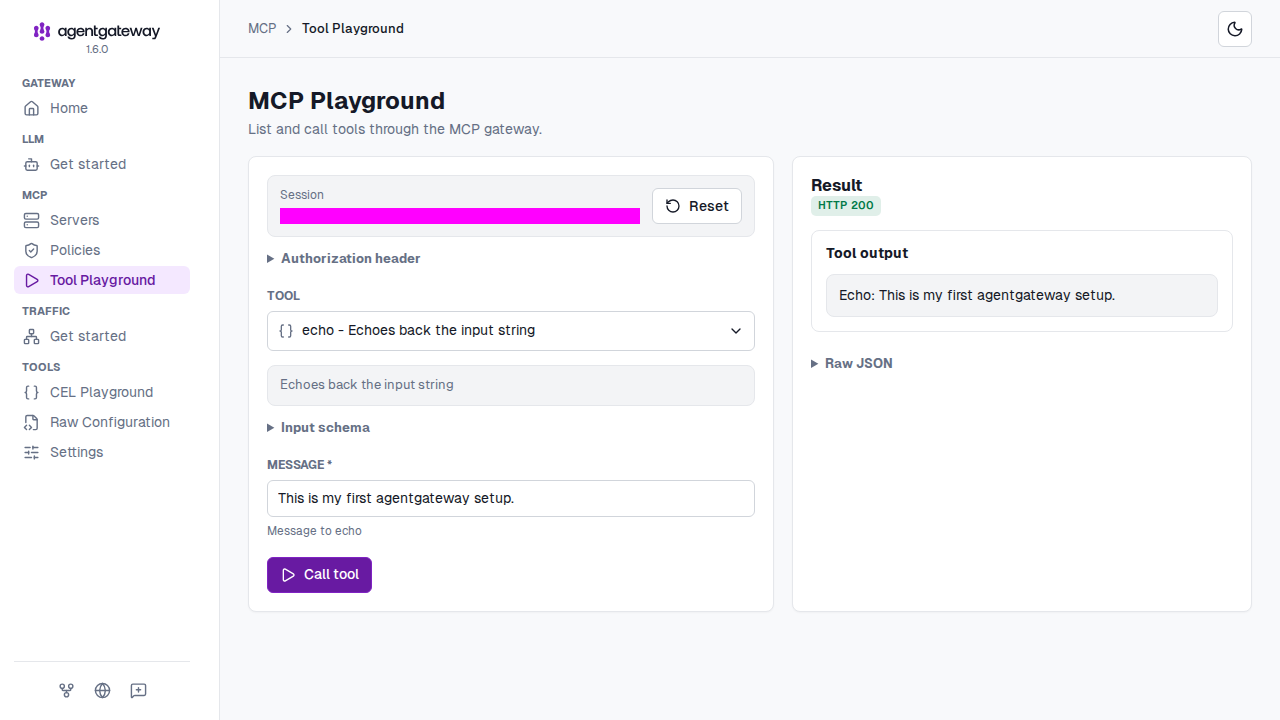
Task: Click the Traffic network icon
Action: (x=32, y=336)
